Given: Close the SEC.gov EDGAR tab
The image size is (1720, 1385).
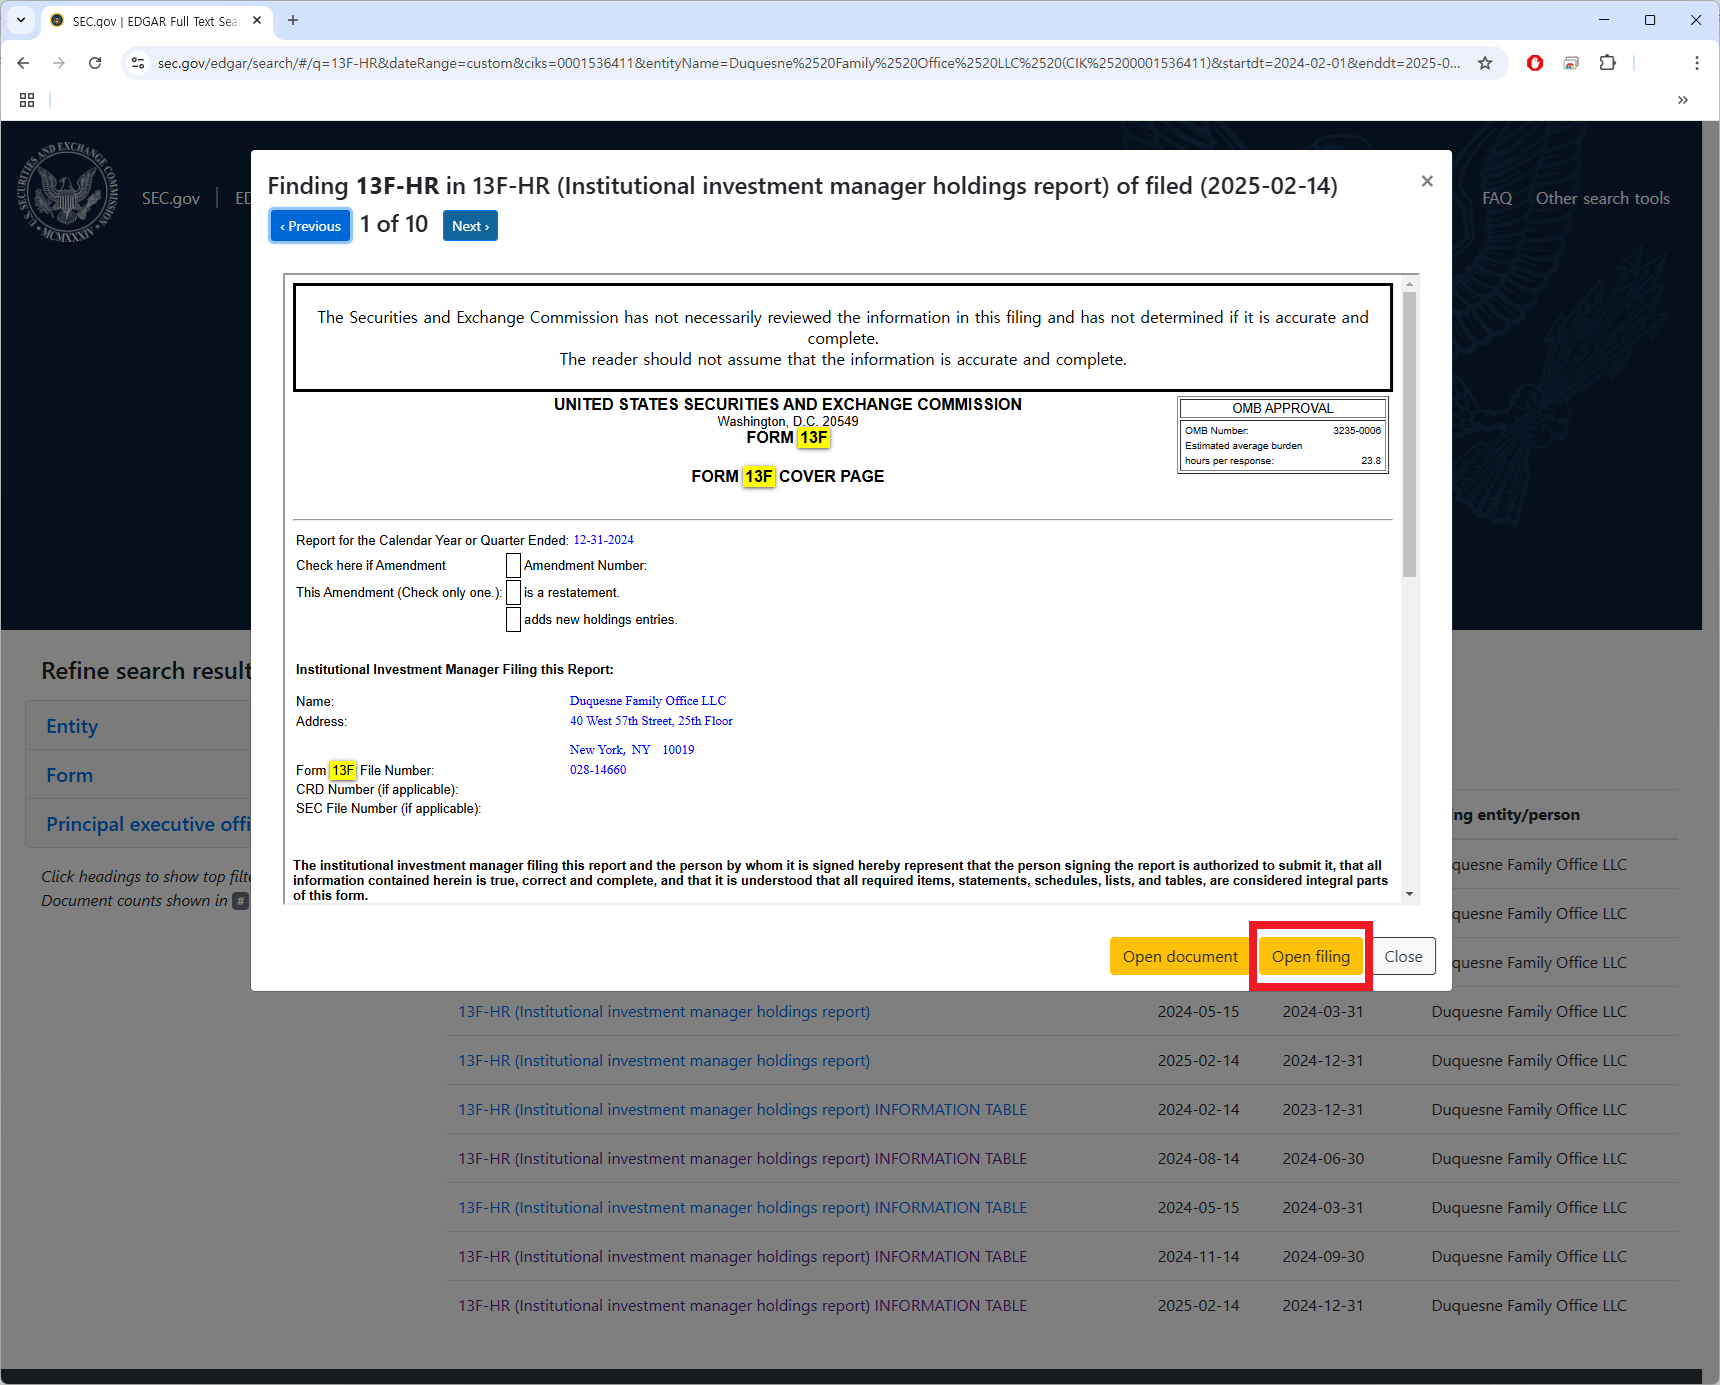Looking at the screenshot, I should coord(257,20).
